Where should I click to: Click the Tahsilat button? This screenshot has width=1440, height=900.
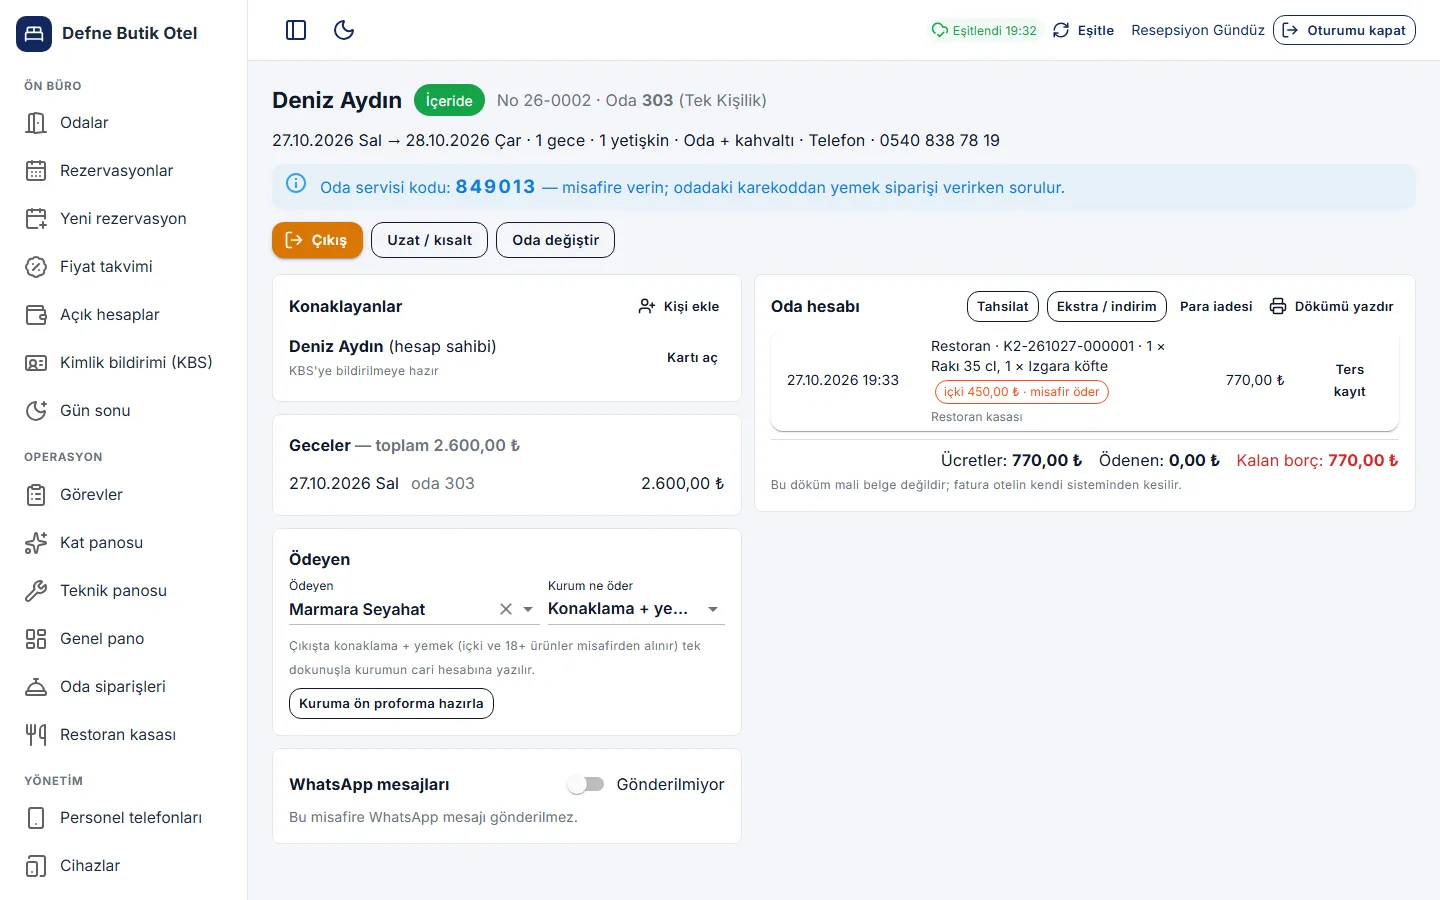pos(1003,306)
